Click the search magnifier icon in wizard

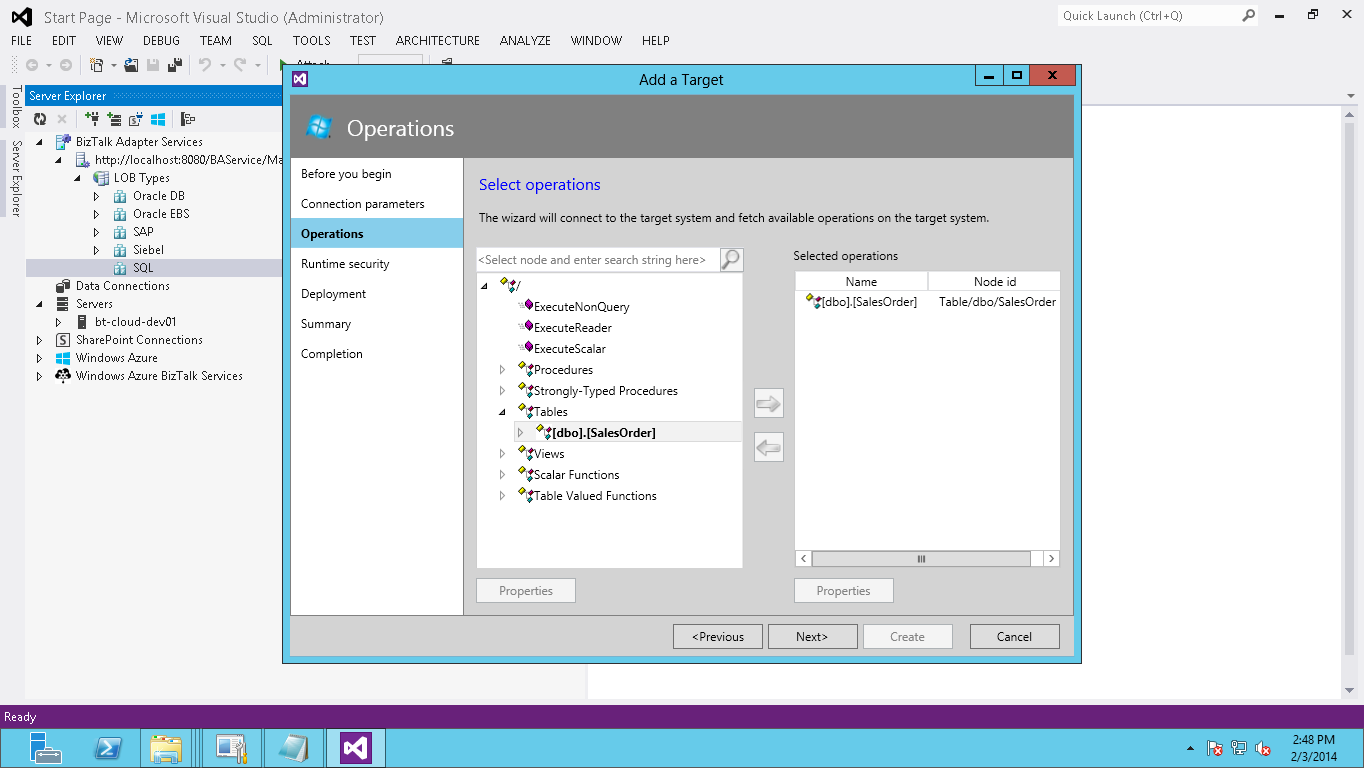point(732,260)
